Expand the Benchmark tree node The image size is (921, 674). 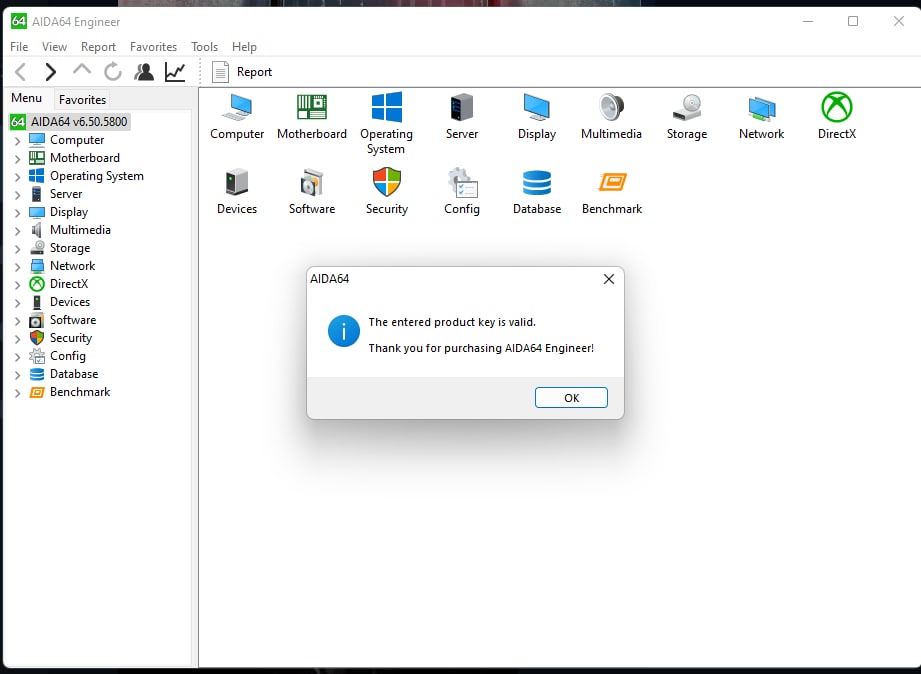pos(18,393)
